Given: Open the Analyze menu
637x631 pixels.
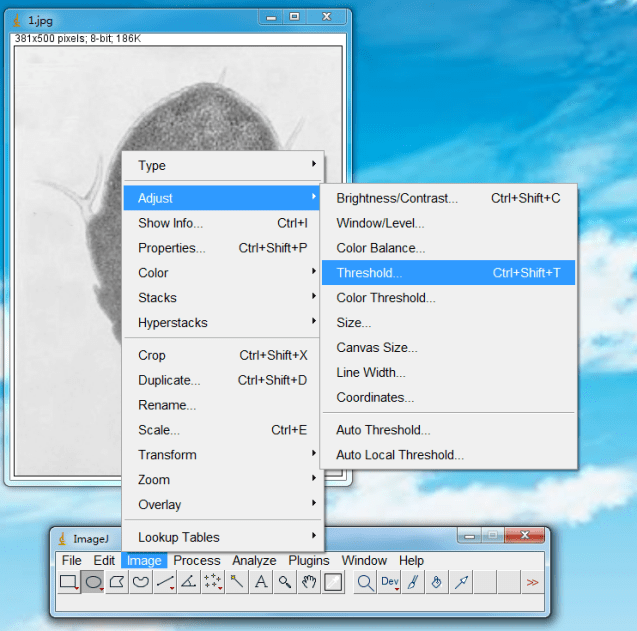Looking at the screenshot, I should point(254,561).
